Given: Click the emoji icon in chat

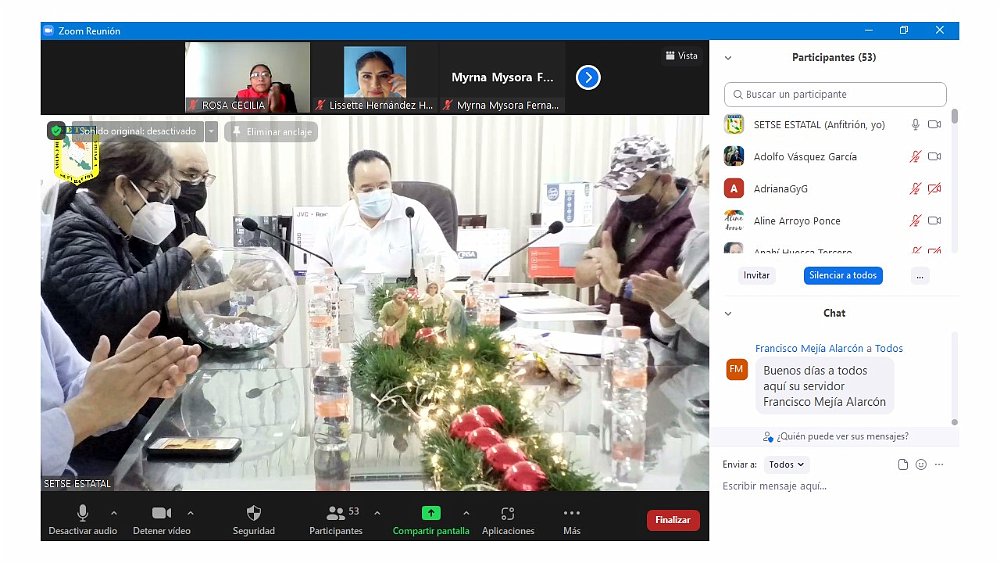Looking at the screenshot, I should [921, 464].
